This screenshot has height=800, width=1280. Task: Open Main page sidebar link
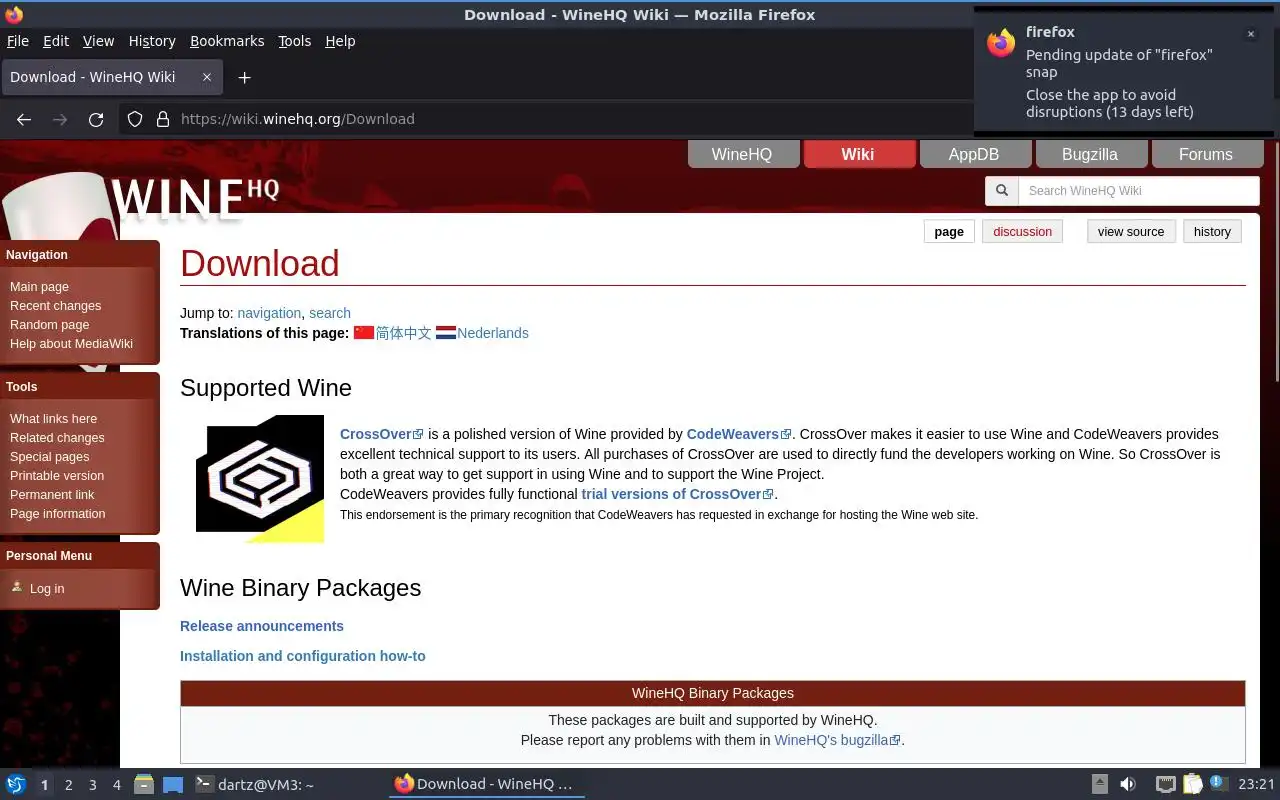(39, 287)
